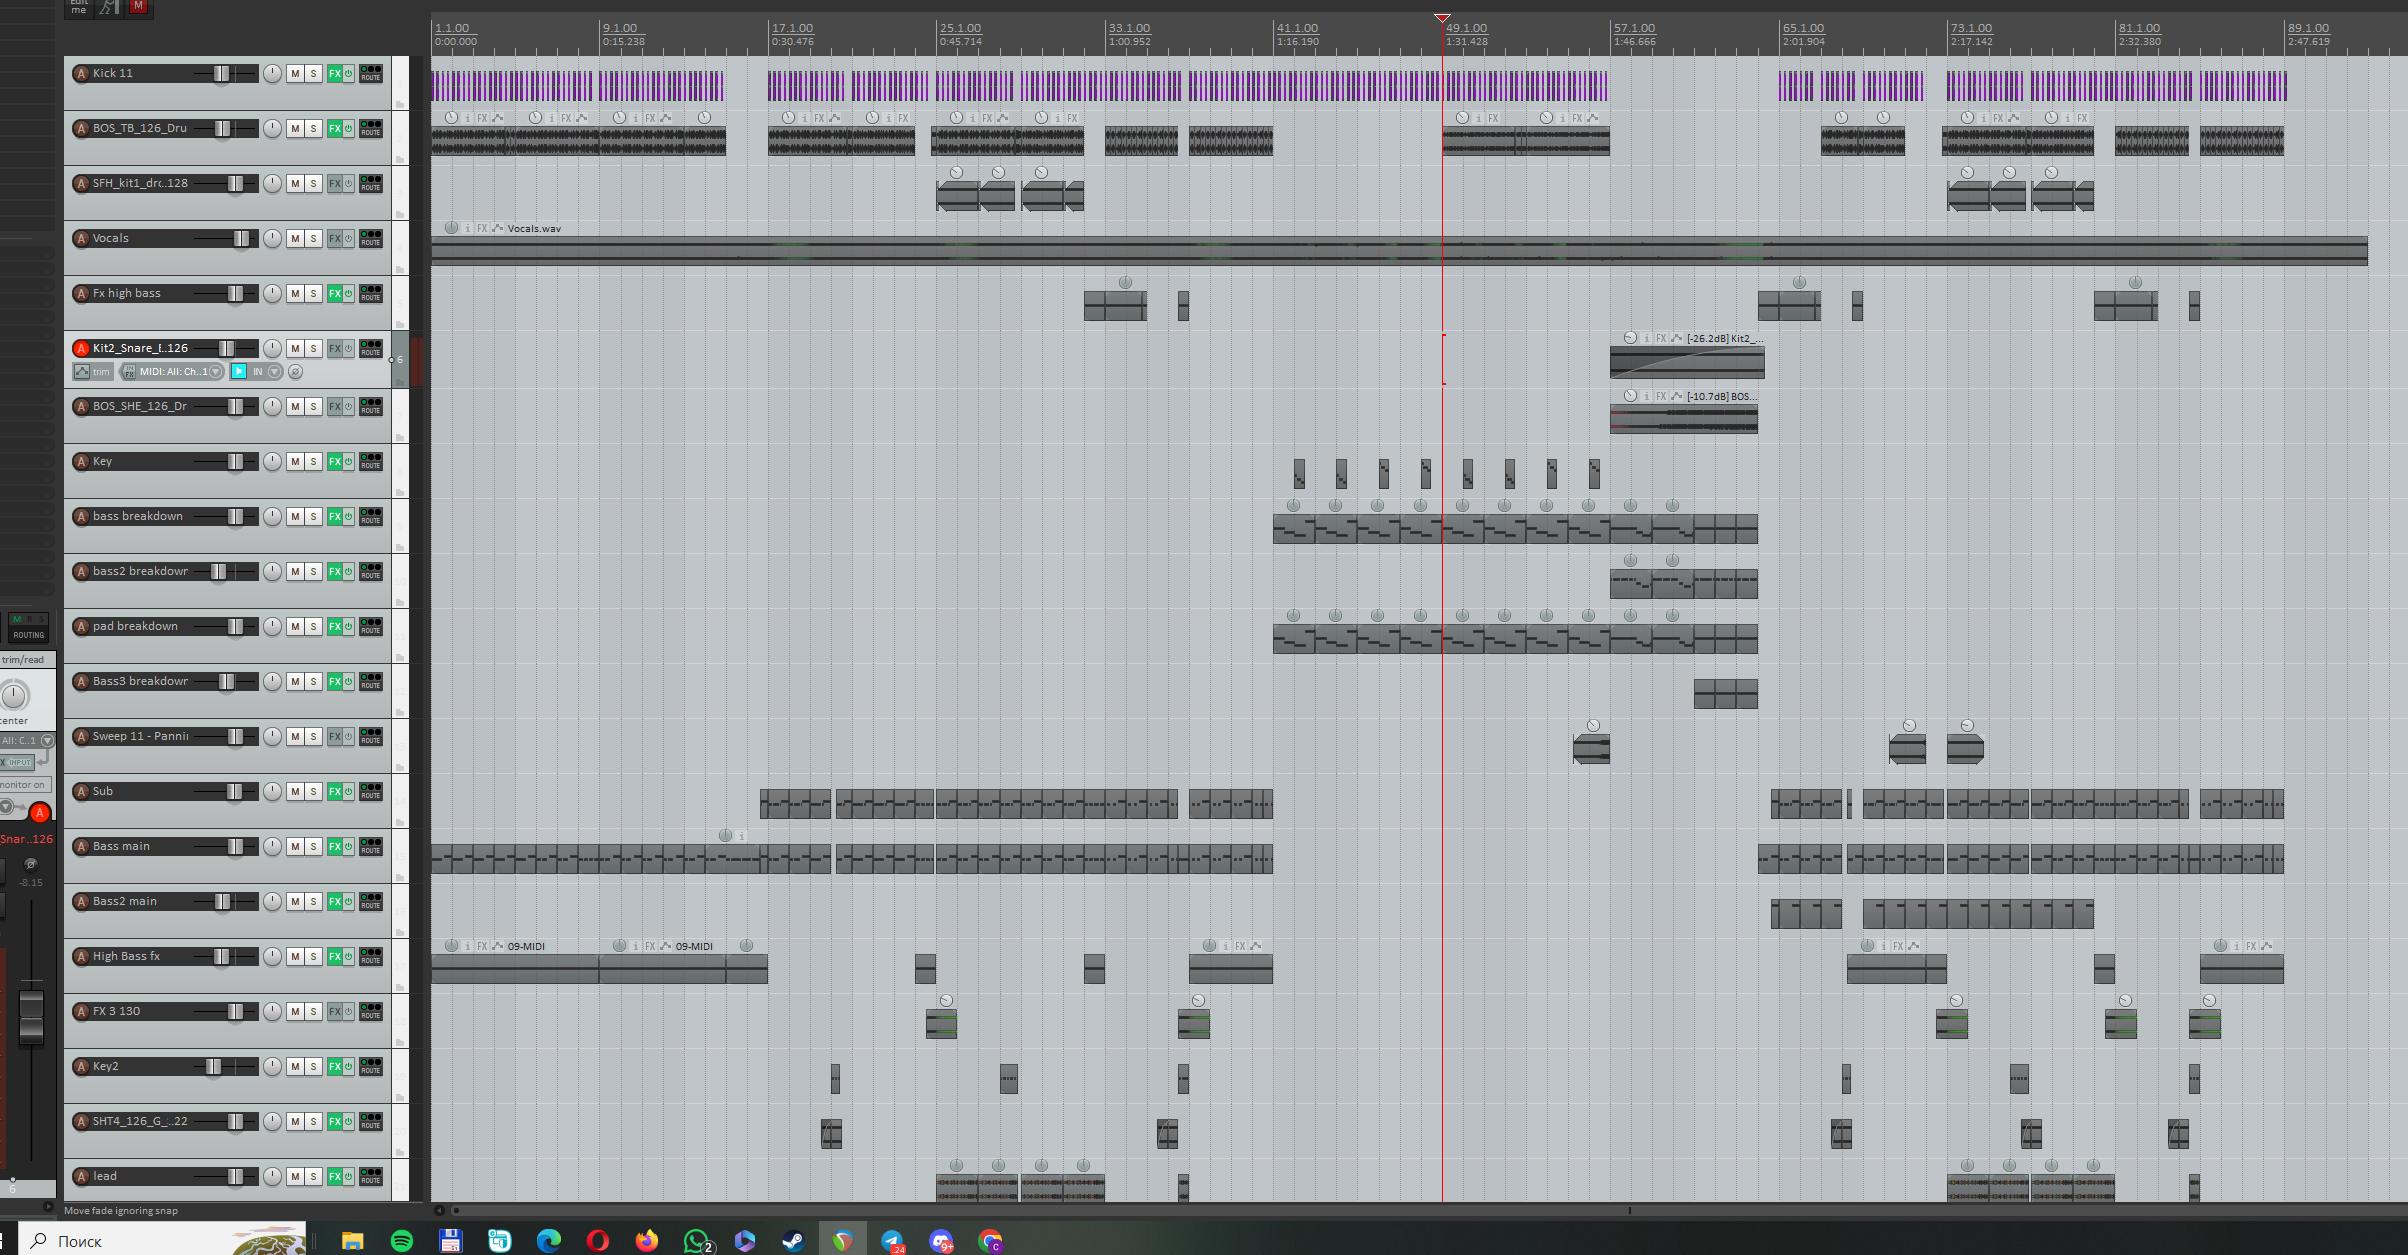Arm the High Bass fx track for recording
This screenshot has width=2408, height=1255.
[x=82, y=956]
